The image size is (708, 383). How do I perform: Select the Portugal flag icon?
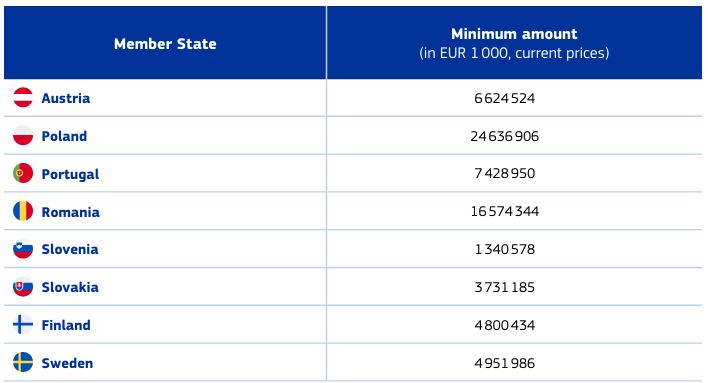click(x=23, y=173)
